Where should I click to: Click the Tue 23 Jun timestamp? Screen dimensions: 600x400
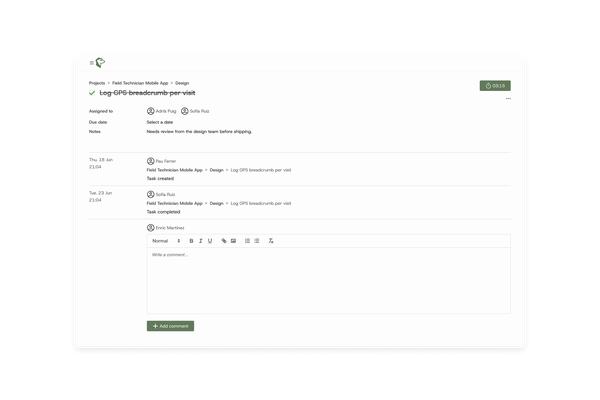pyautogui.click(x=101, y=196)
